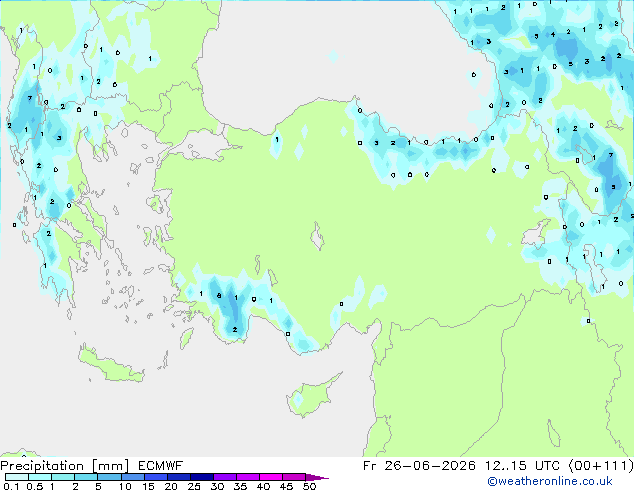The height and width of the screenshot is (490, 634).
Task: Click the 30–35 mm legend color box
Action: (x=224, y=477)
